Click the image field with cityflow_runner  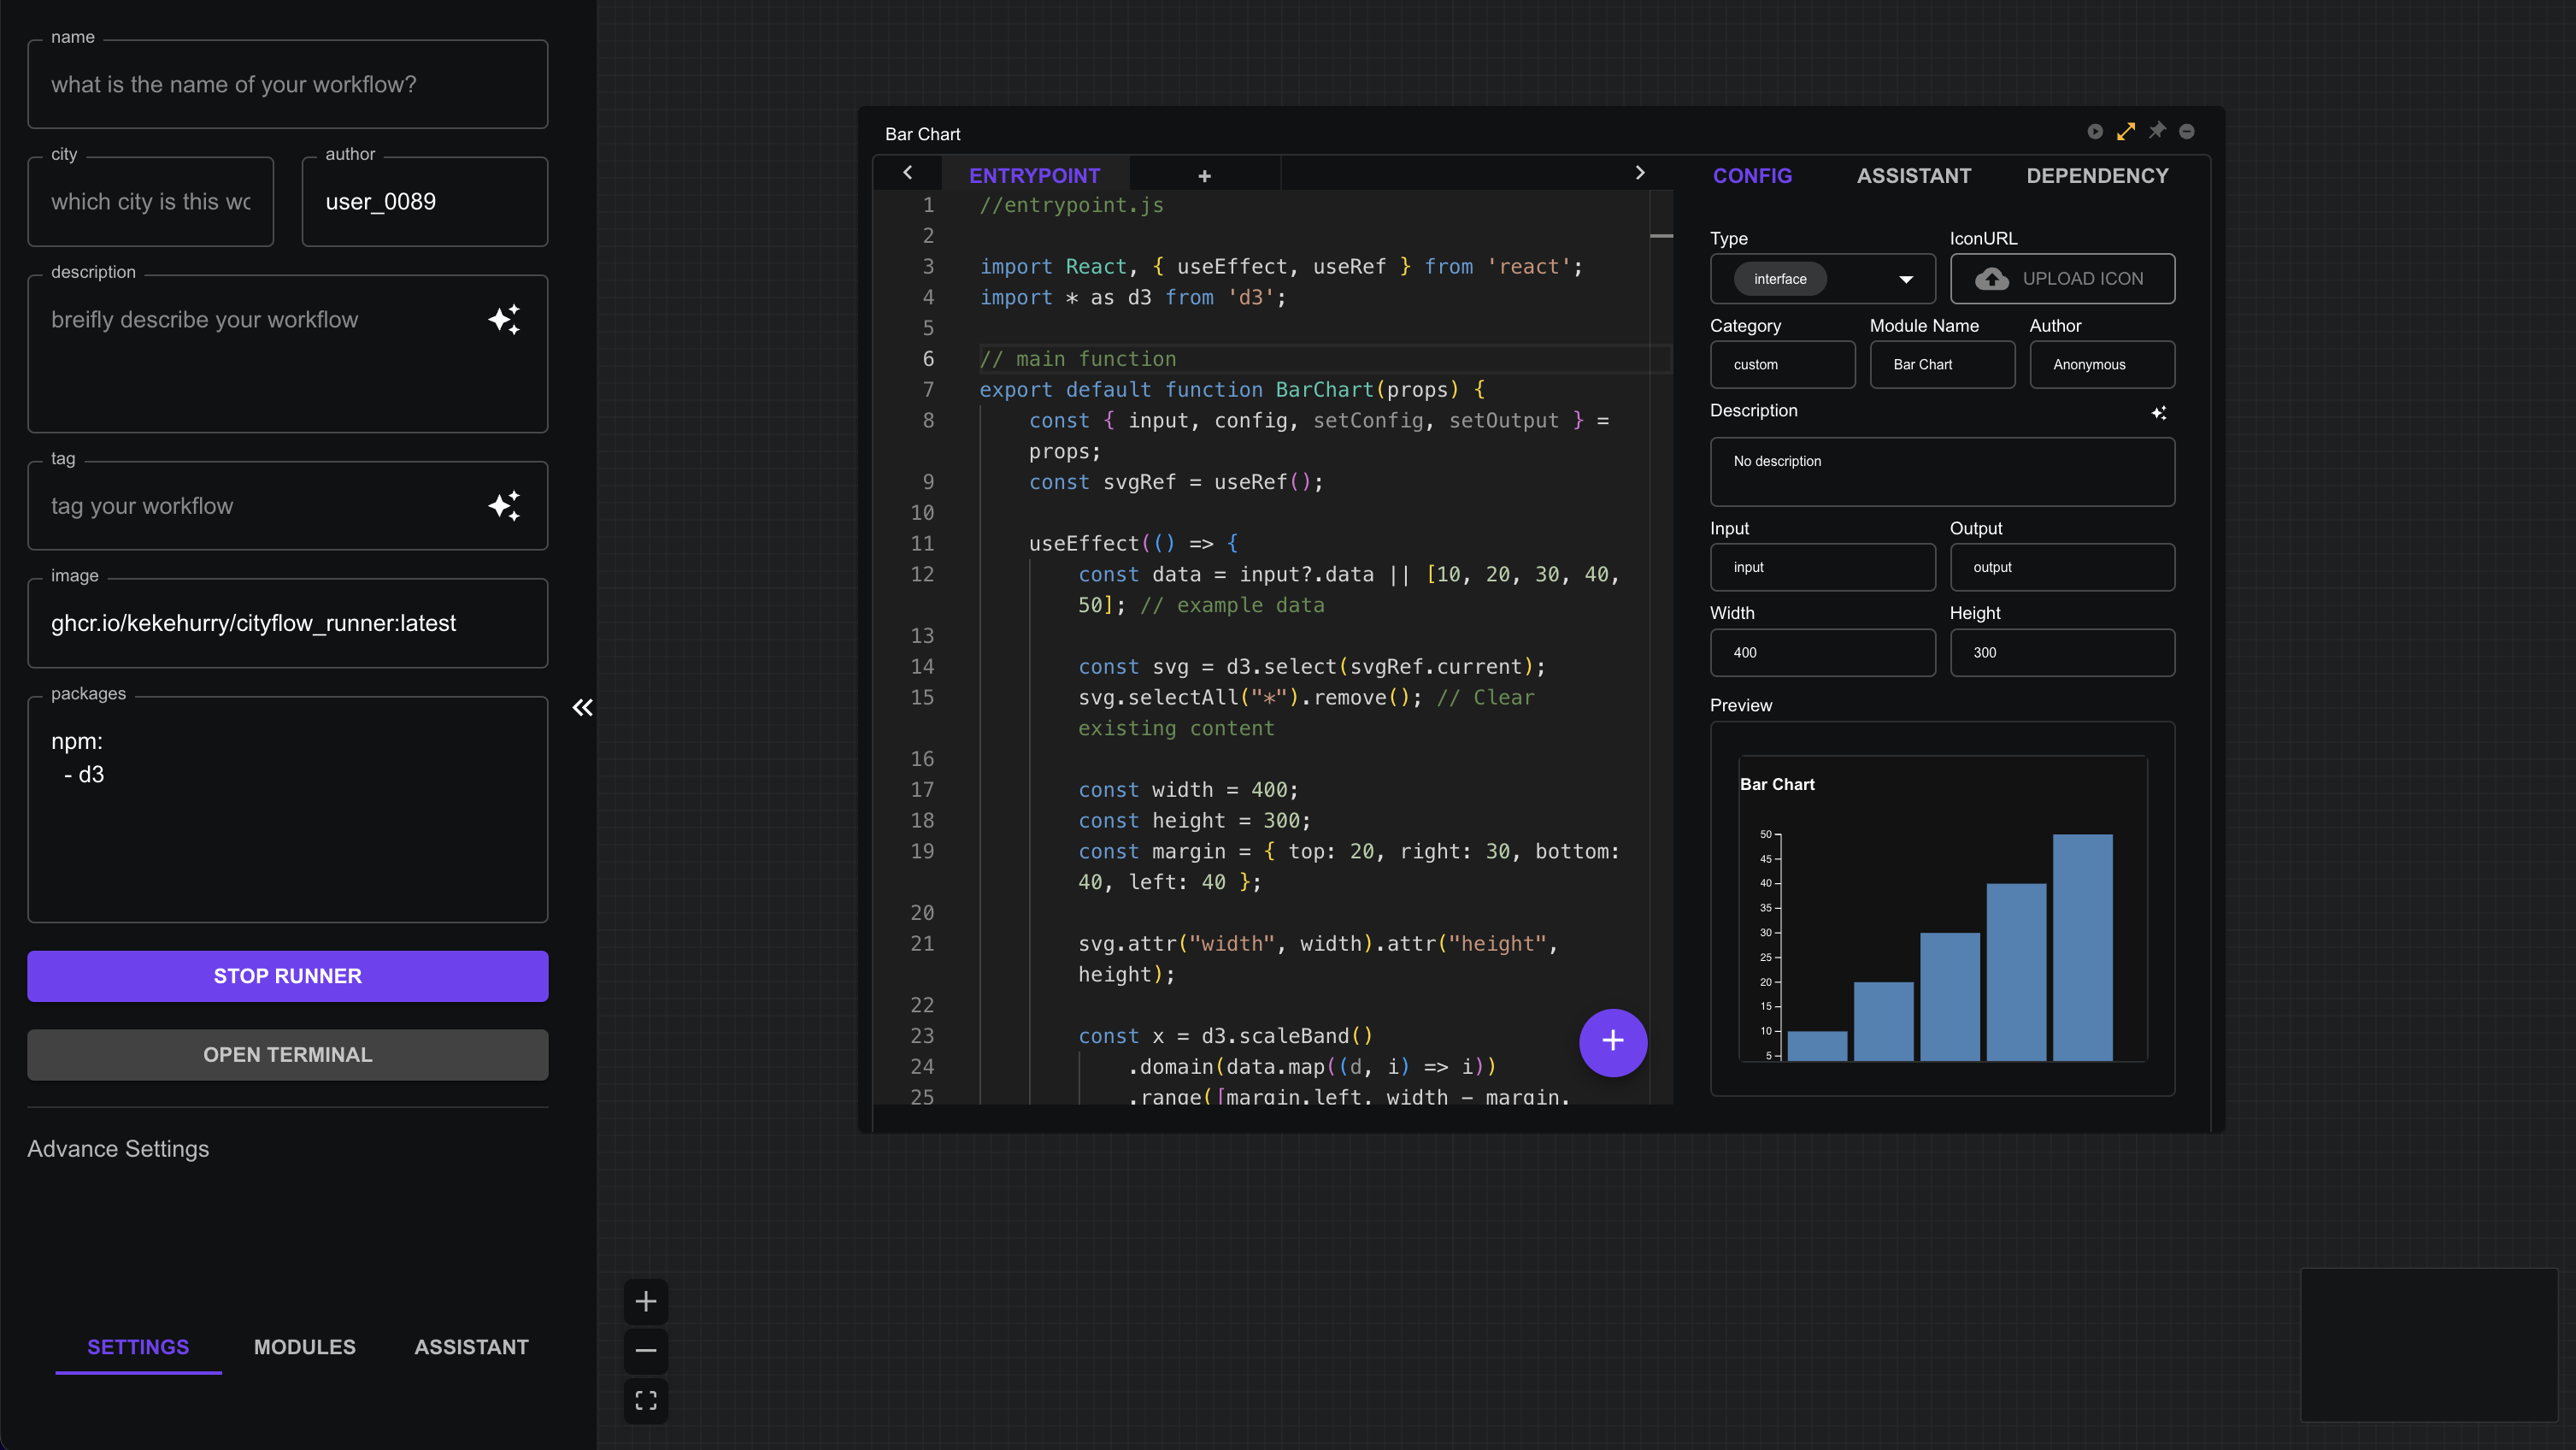[288, 623]
